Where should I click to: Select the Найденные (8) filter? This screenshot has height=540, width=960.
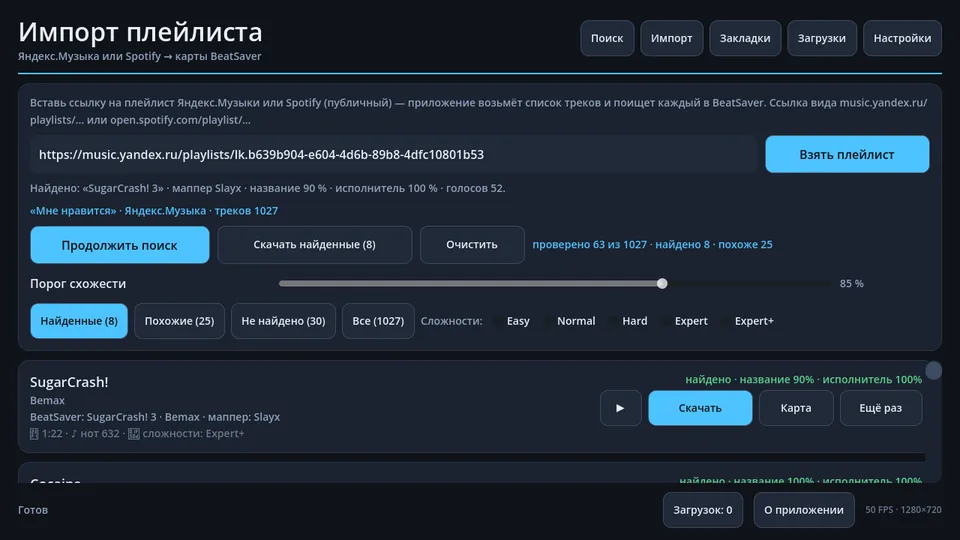(79, 321)
